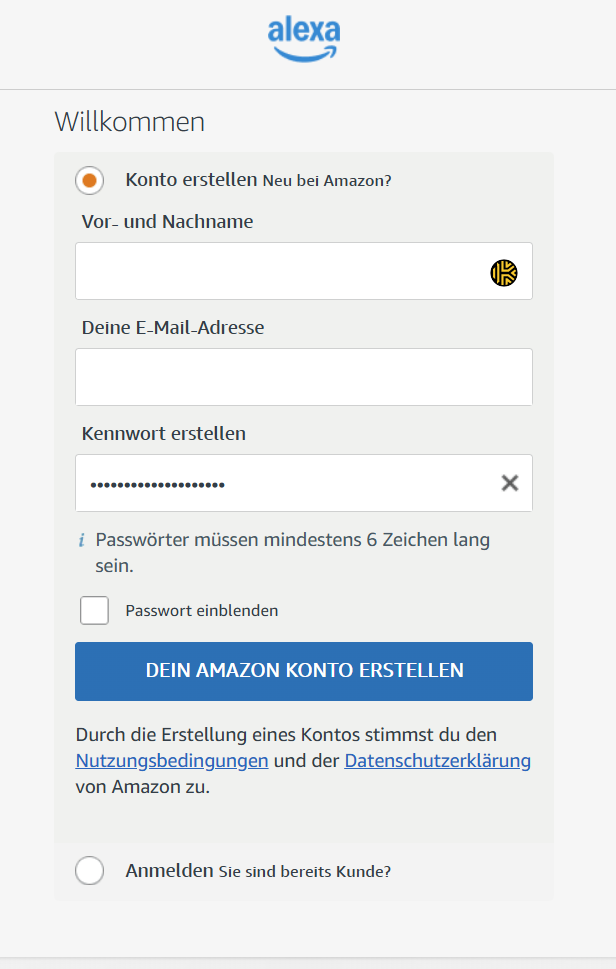This screenshot has height=969, width=616.
Task: Open the Datenschutzerklärung link
Action: pos(437,761)
